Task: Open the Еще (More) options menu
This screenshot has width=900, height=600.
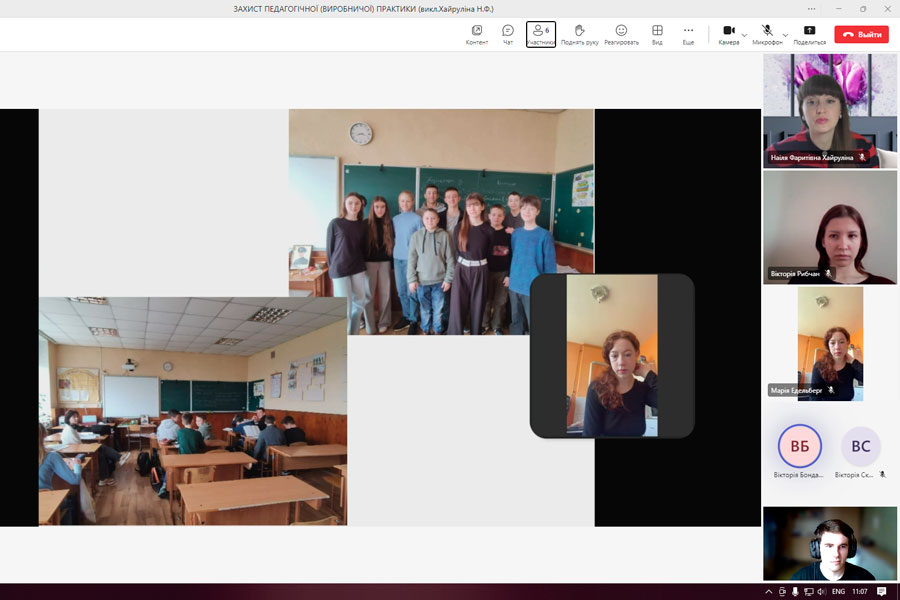Action: 688,34
